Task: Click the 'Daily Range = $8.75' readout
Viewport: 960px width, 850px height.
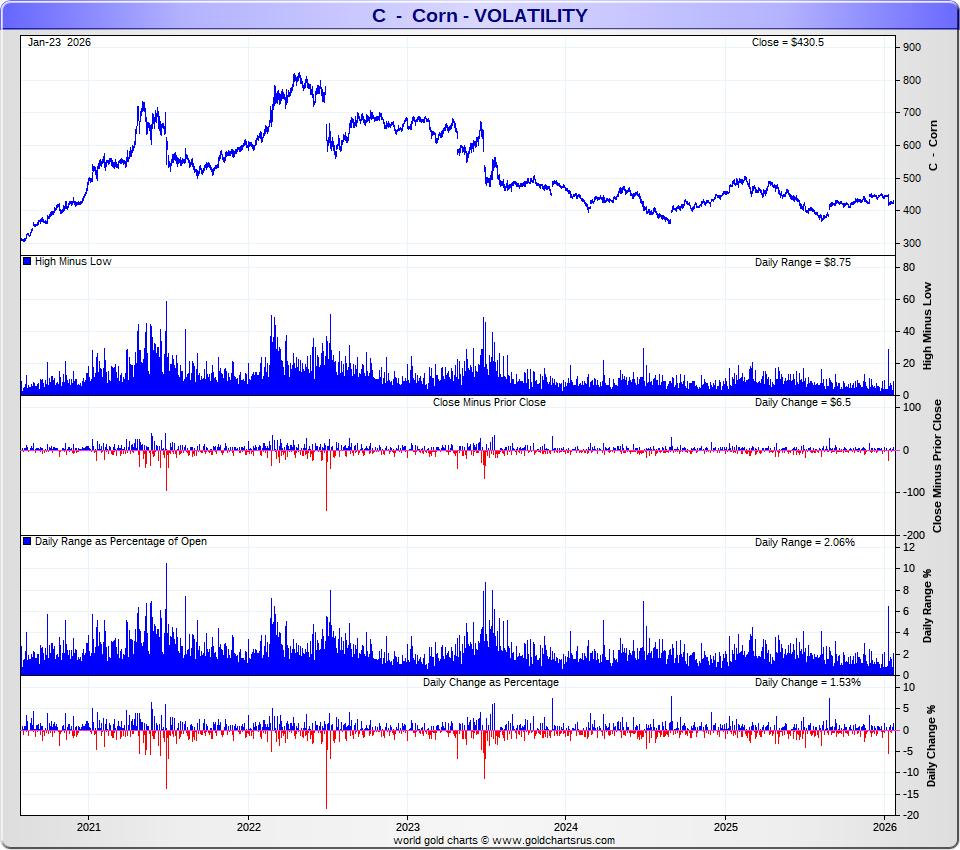Action: (x=802, y=262)
